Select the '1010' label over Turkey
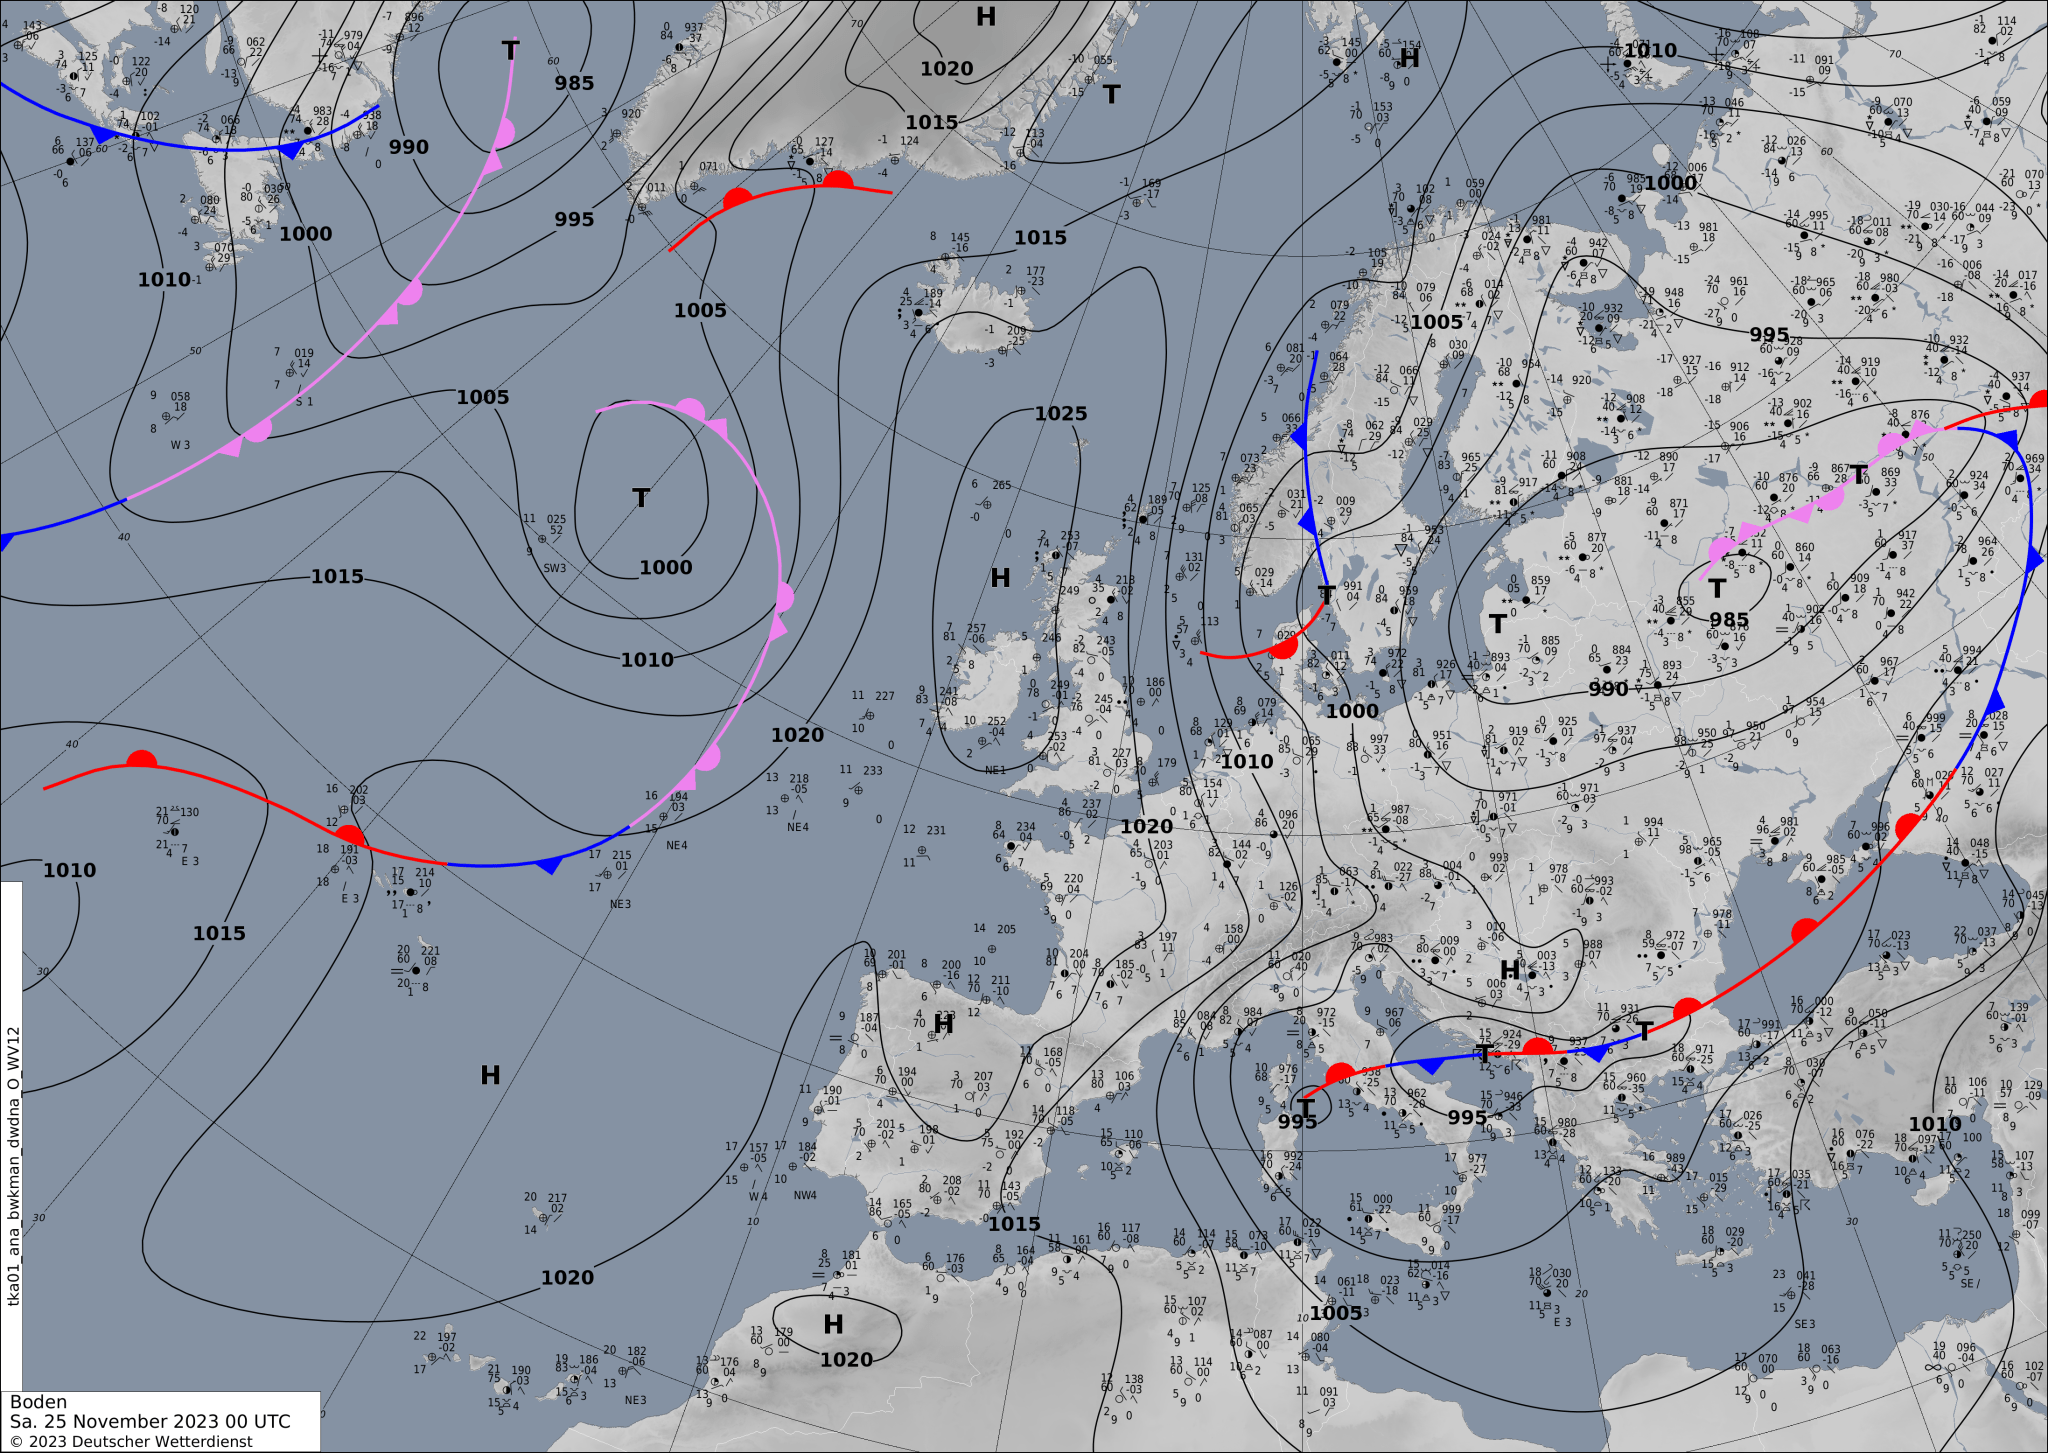 pos(1935,1124)
